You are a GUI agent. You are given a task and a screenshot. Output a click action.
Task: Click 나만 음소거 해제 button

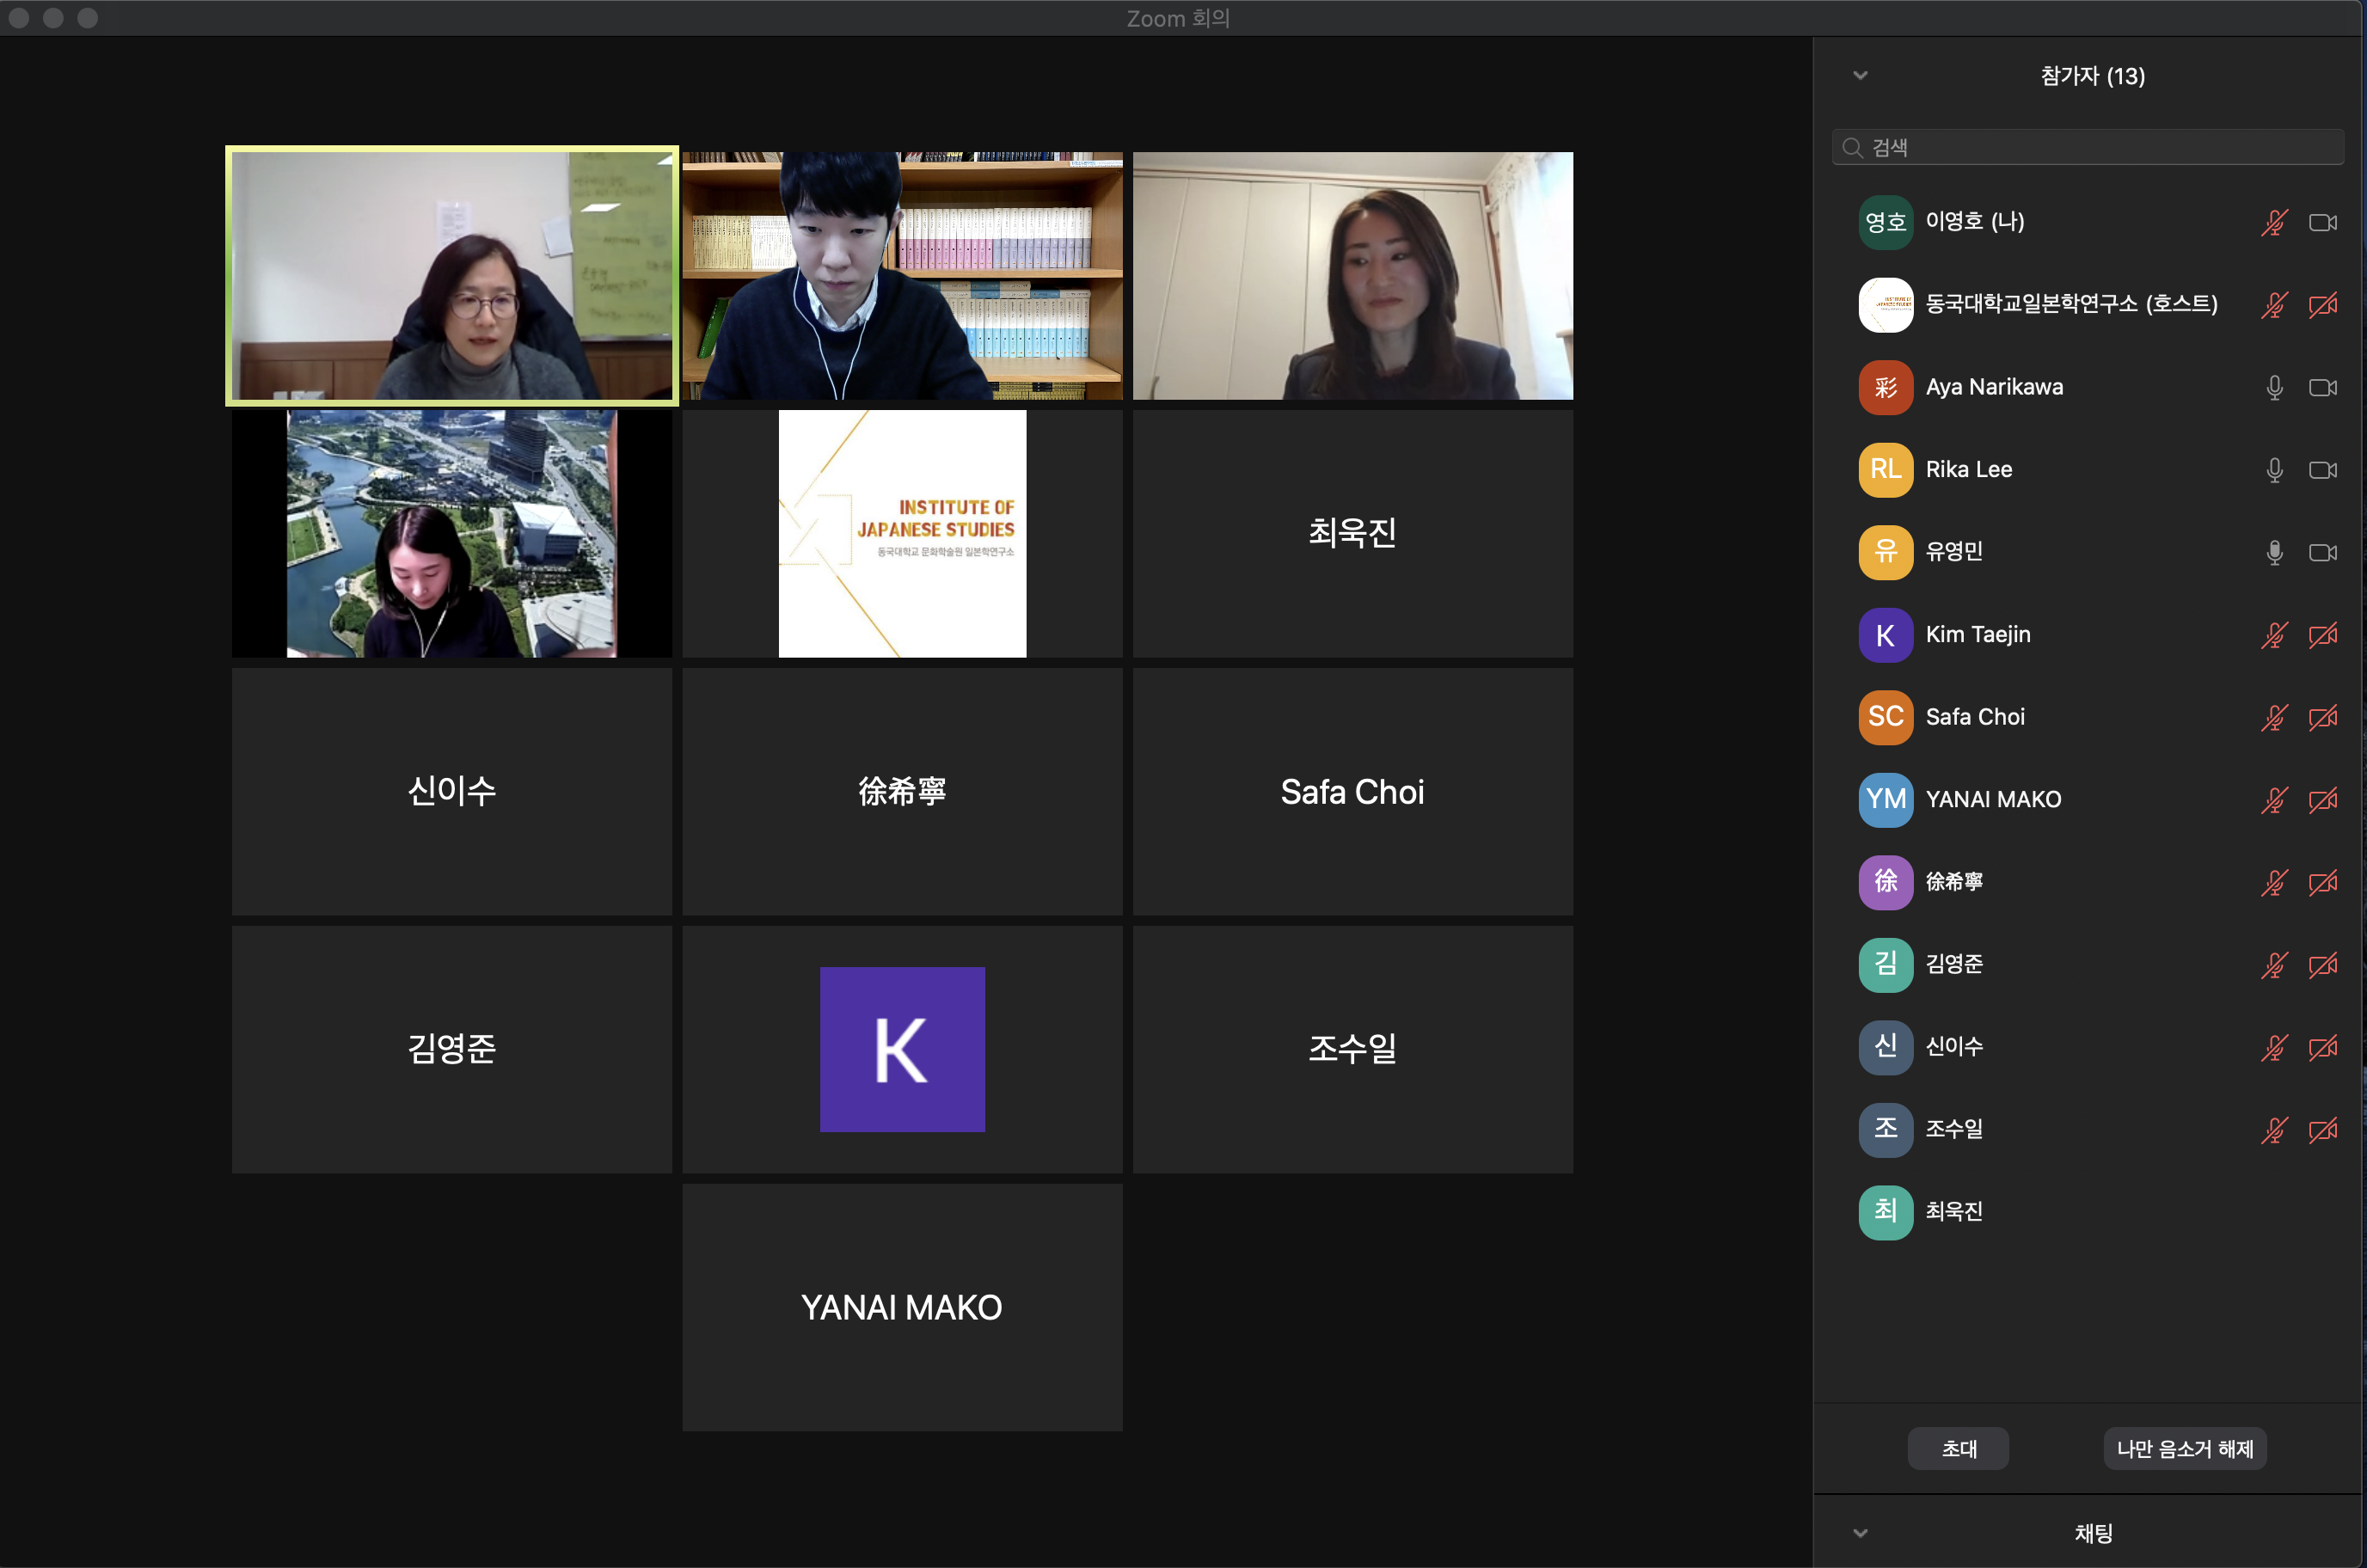2185,1449
